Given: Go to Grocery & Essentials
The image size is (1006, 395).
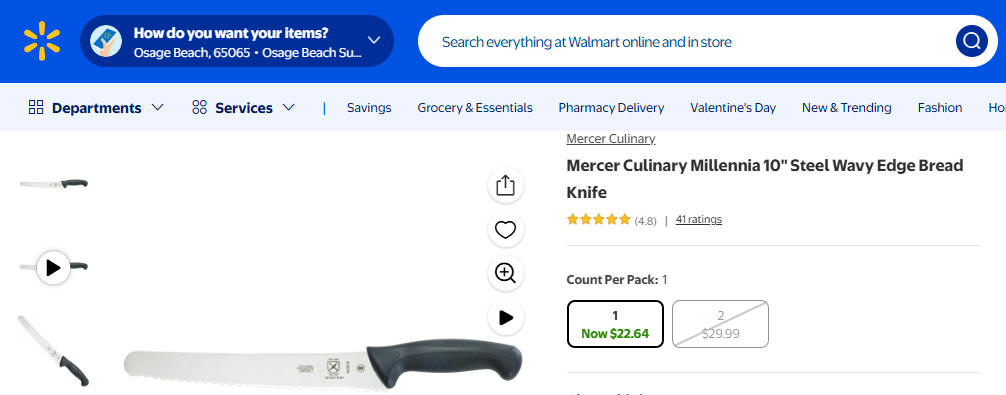Looking at the screenshot, I should click(475, 108).
